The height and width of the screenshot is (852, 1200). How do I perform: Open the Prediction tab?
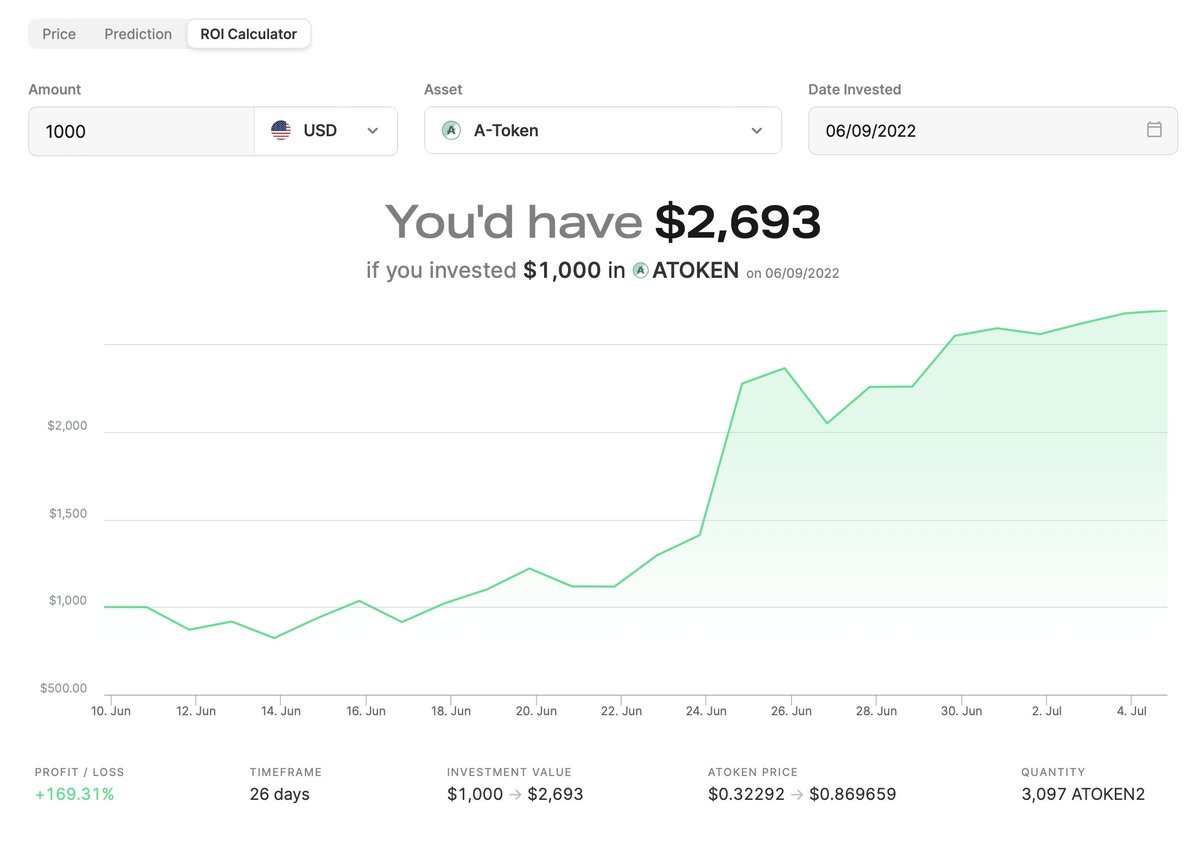(x=138, y=34)
